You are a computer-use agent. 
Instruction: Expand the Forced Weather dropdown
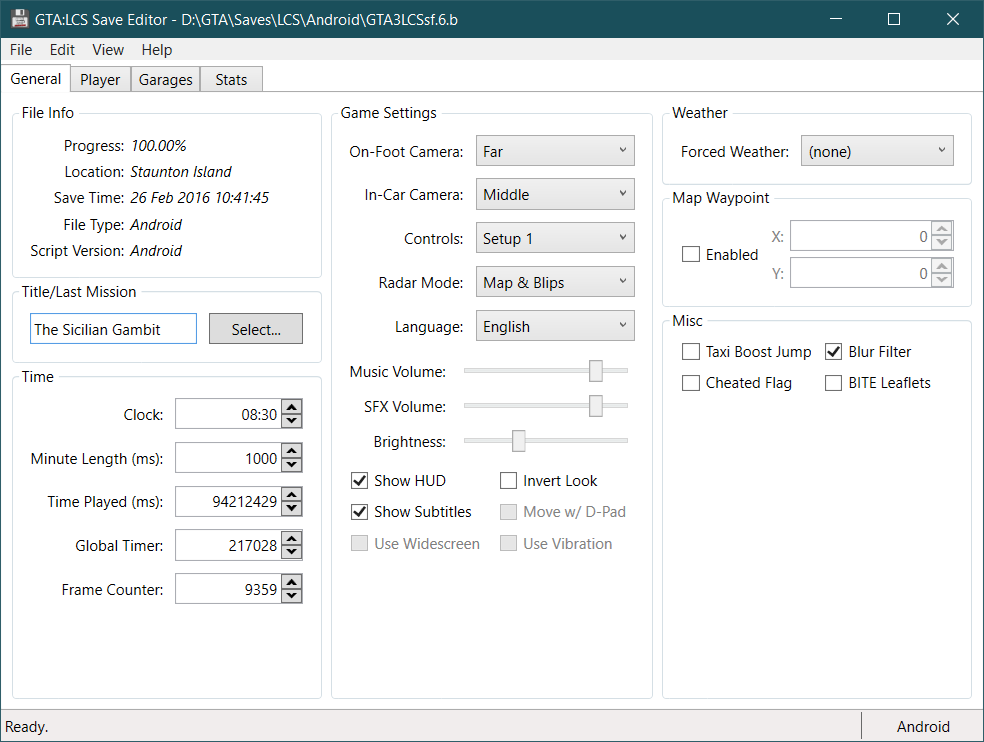click(877, 151)
